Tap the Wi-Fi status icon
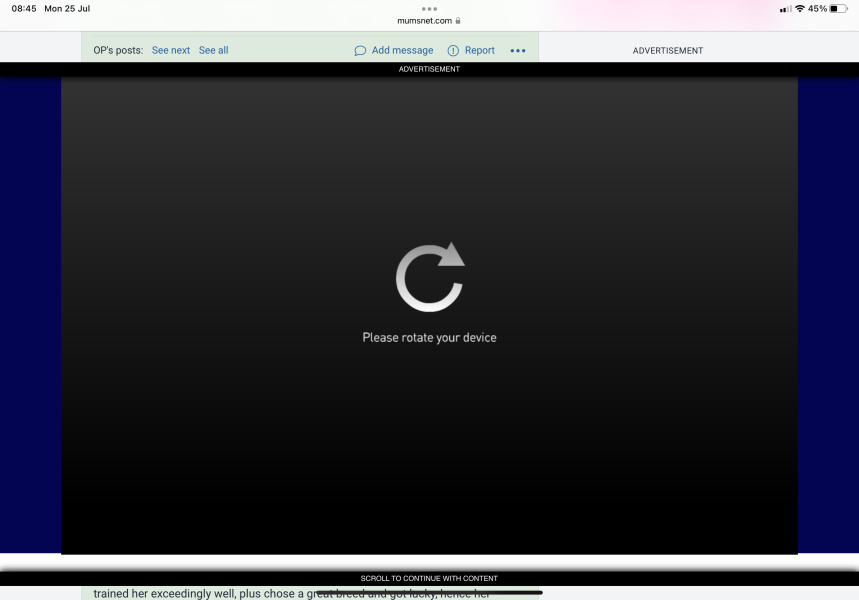The height and width of the screenshot is (600, 859). tap(800, 8)
